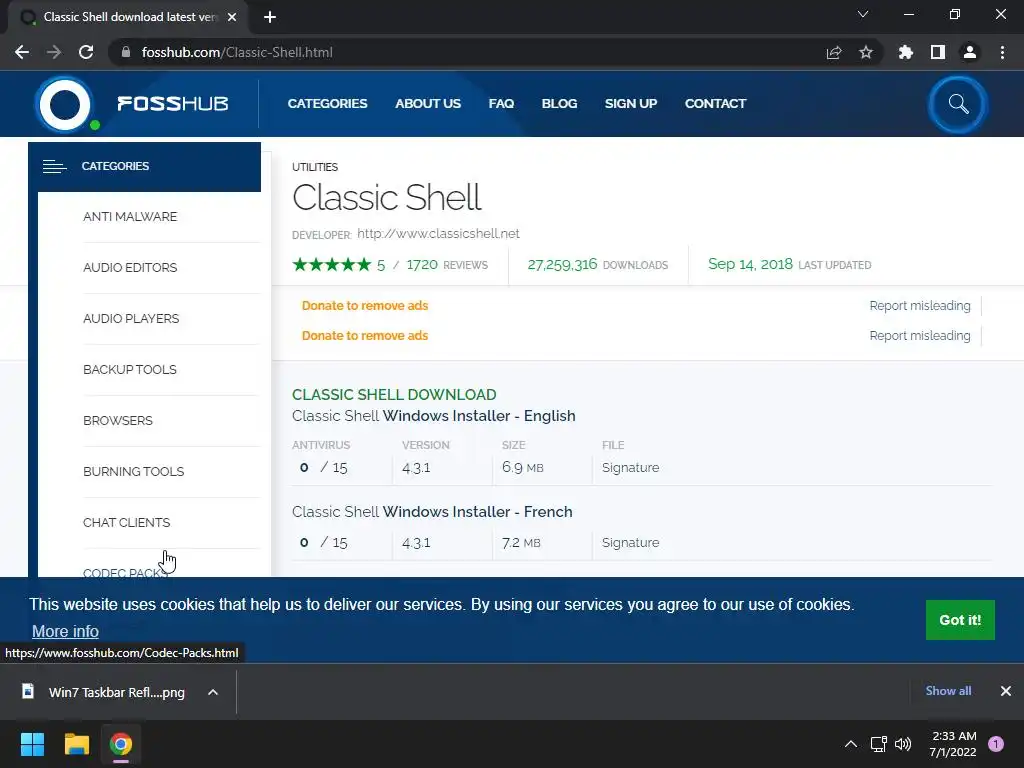Screen dimensions: 1024x768
Task: Click the first Donate to remove ads
Action: pyautogui.click(x=364, y=306)
